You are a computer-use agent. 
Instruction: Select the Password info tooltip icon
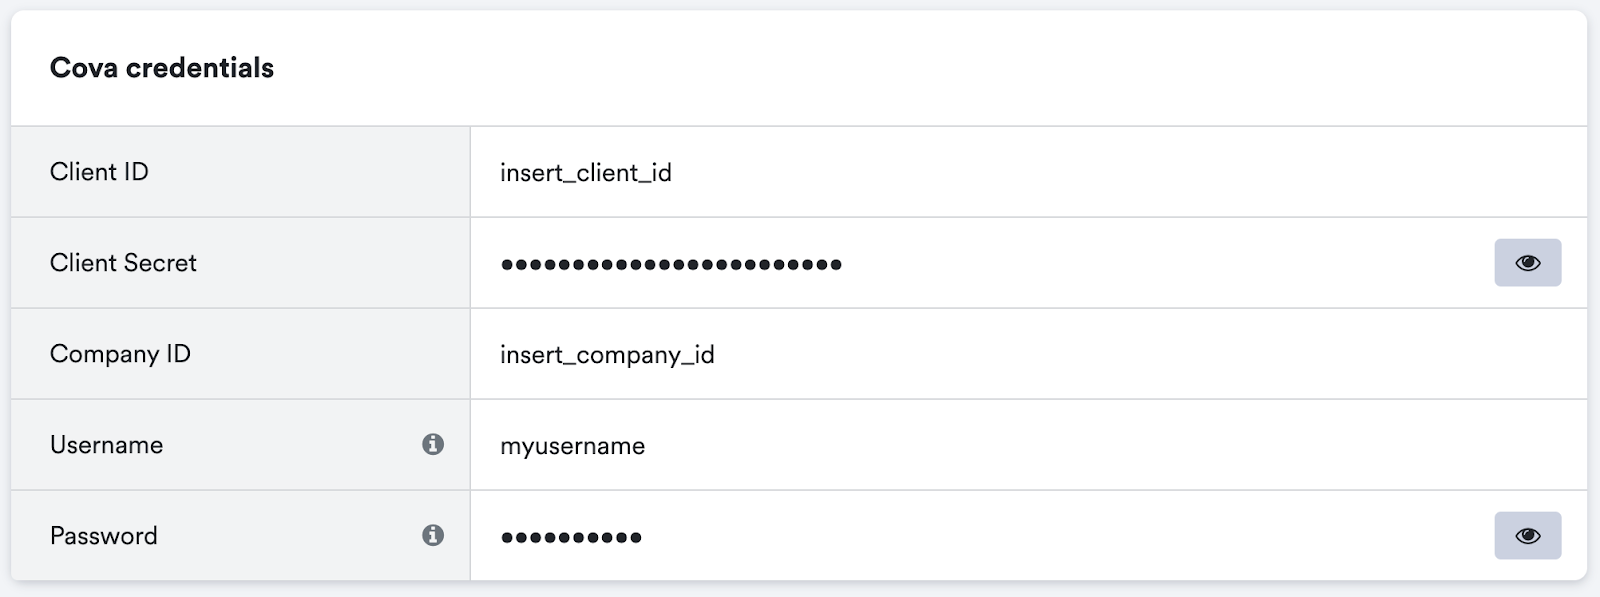[433, 535]
